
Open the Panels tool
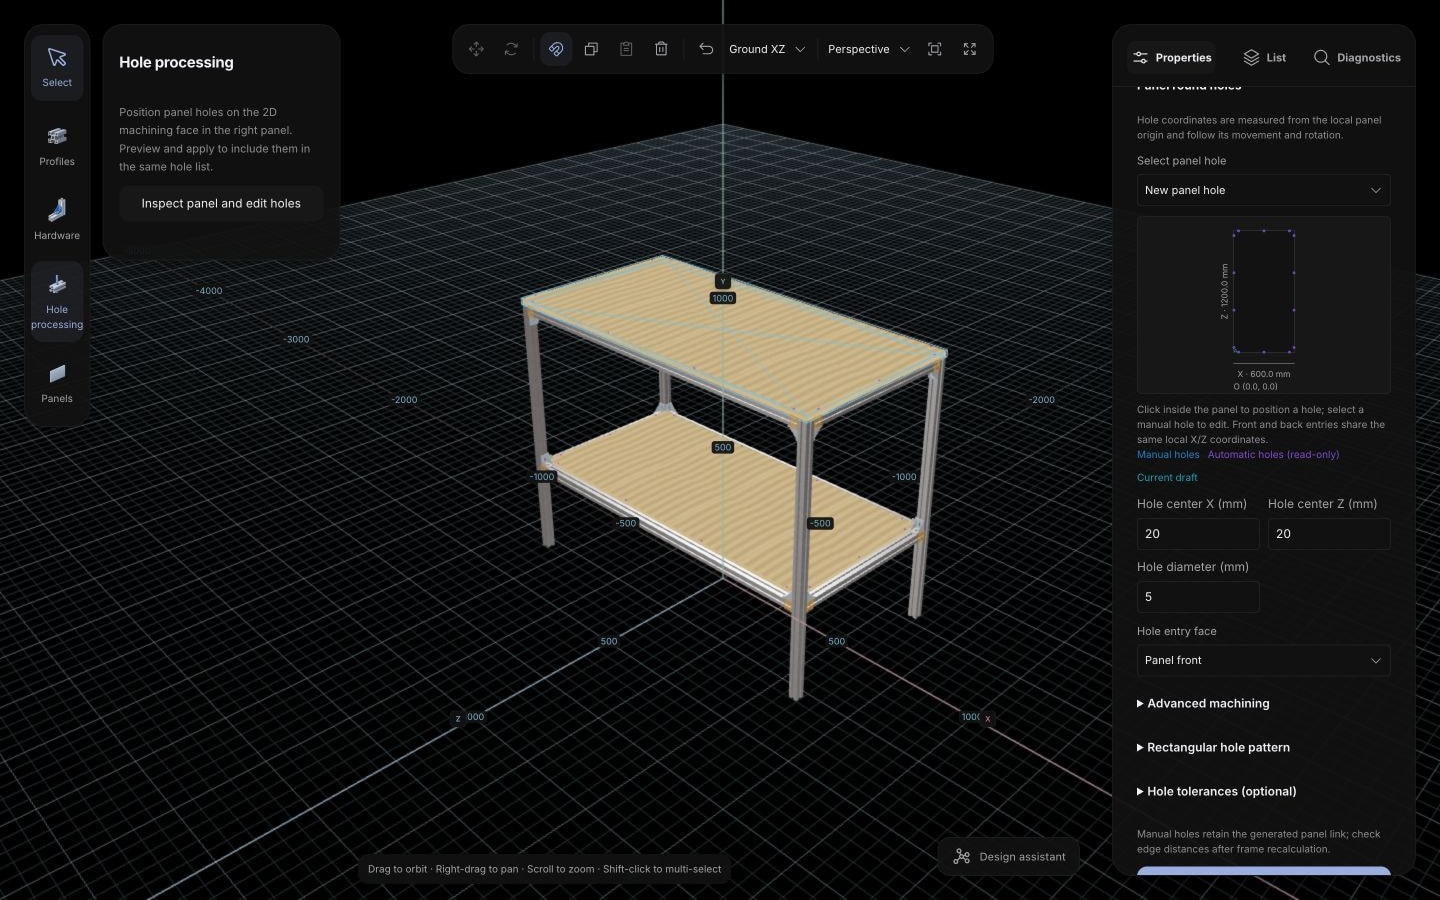(x=57, y=383)
